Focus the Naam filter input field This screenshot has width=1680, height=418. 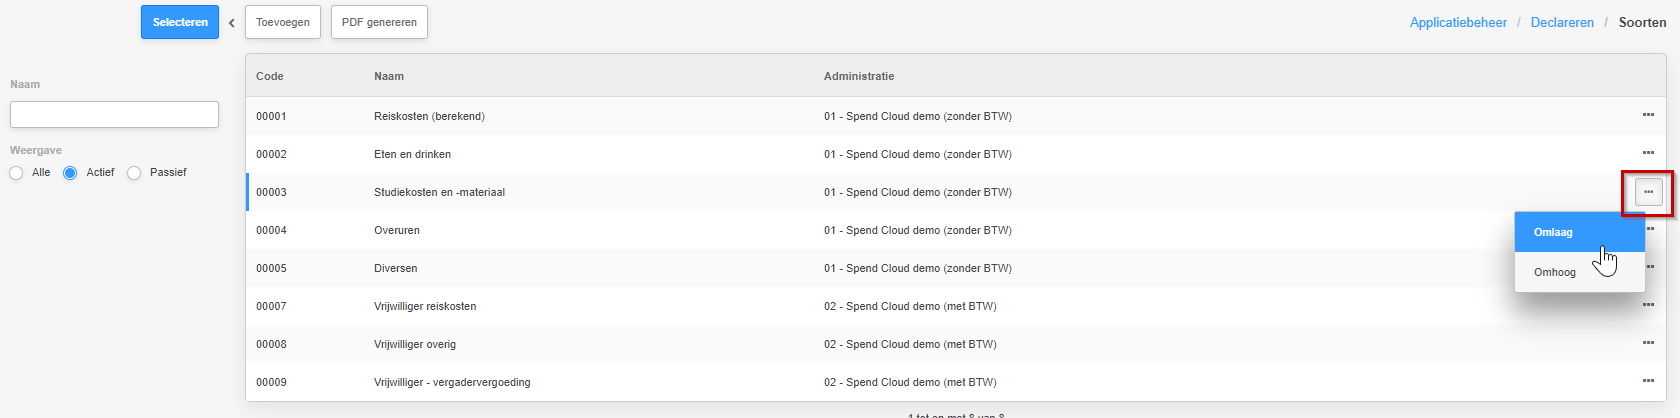pos(114,114)
